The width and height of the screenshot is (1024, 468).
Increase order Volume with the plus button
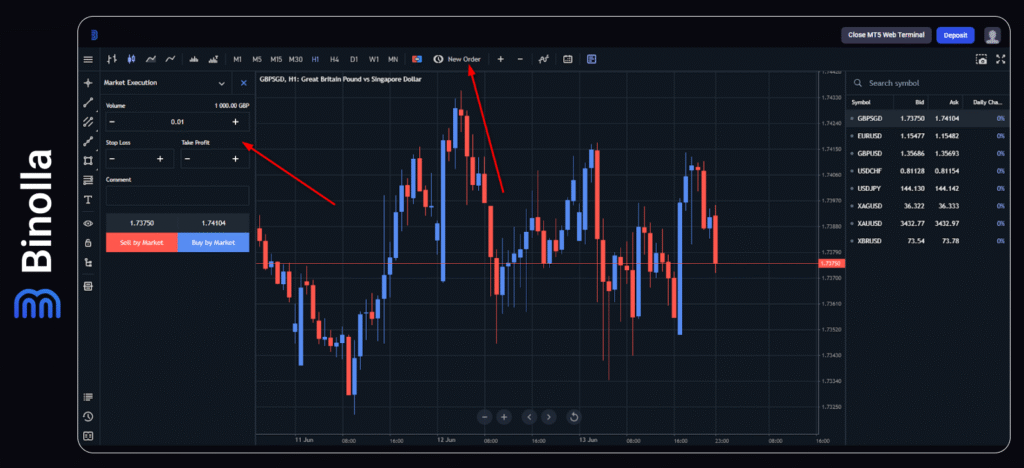pyautogui.click(x=235, y=121)
